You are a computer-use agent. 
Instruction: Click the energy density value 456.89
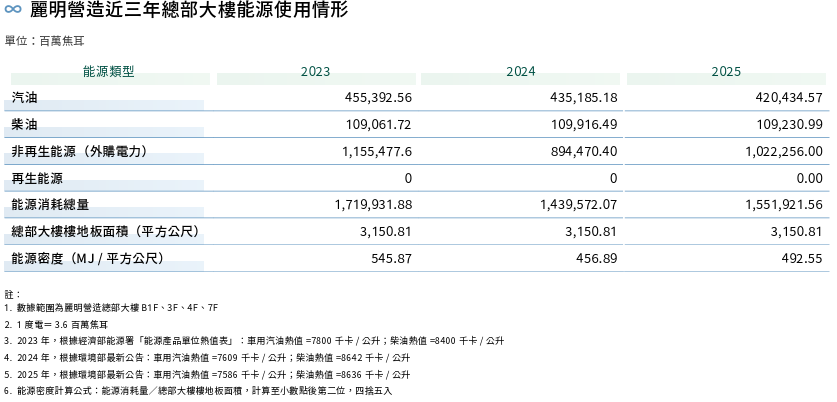coord(597,258)
